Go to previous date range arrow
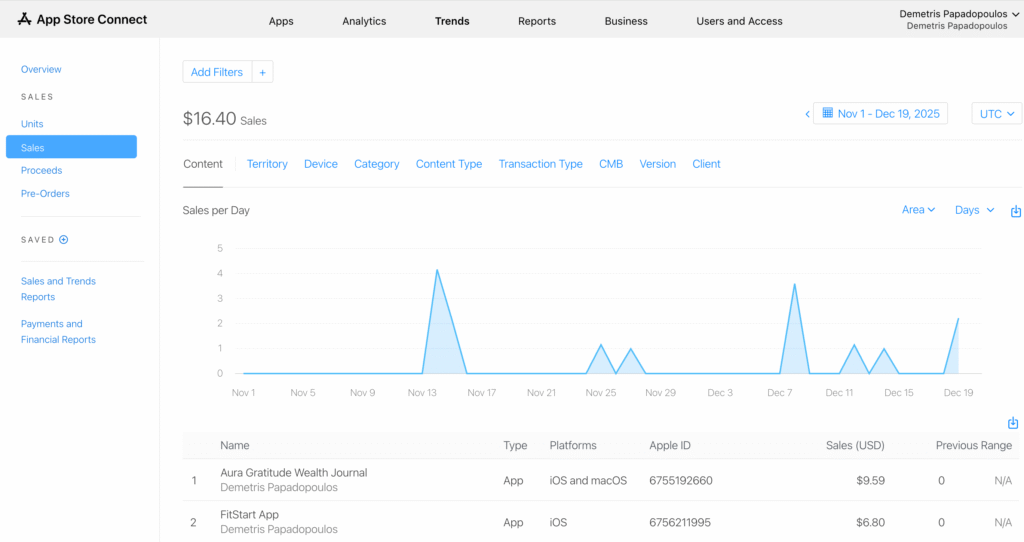 click(807, 114)
